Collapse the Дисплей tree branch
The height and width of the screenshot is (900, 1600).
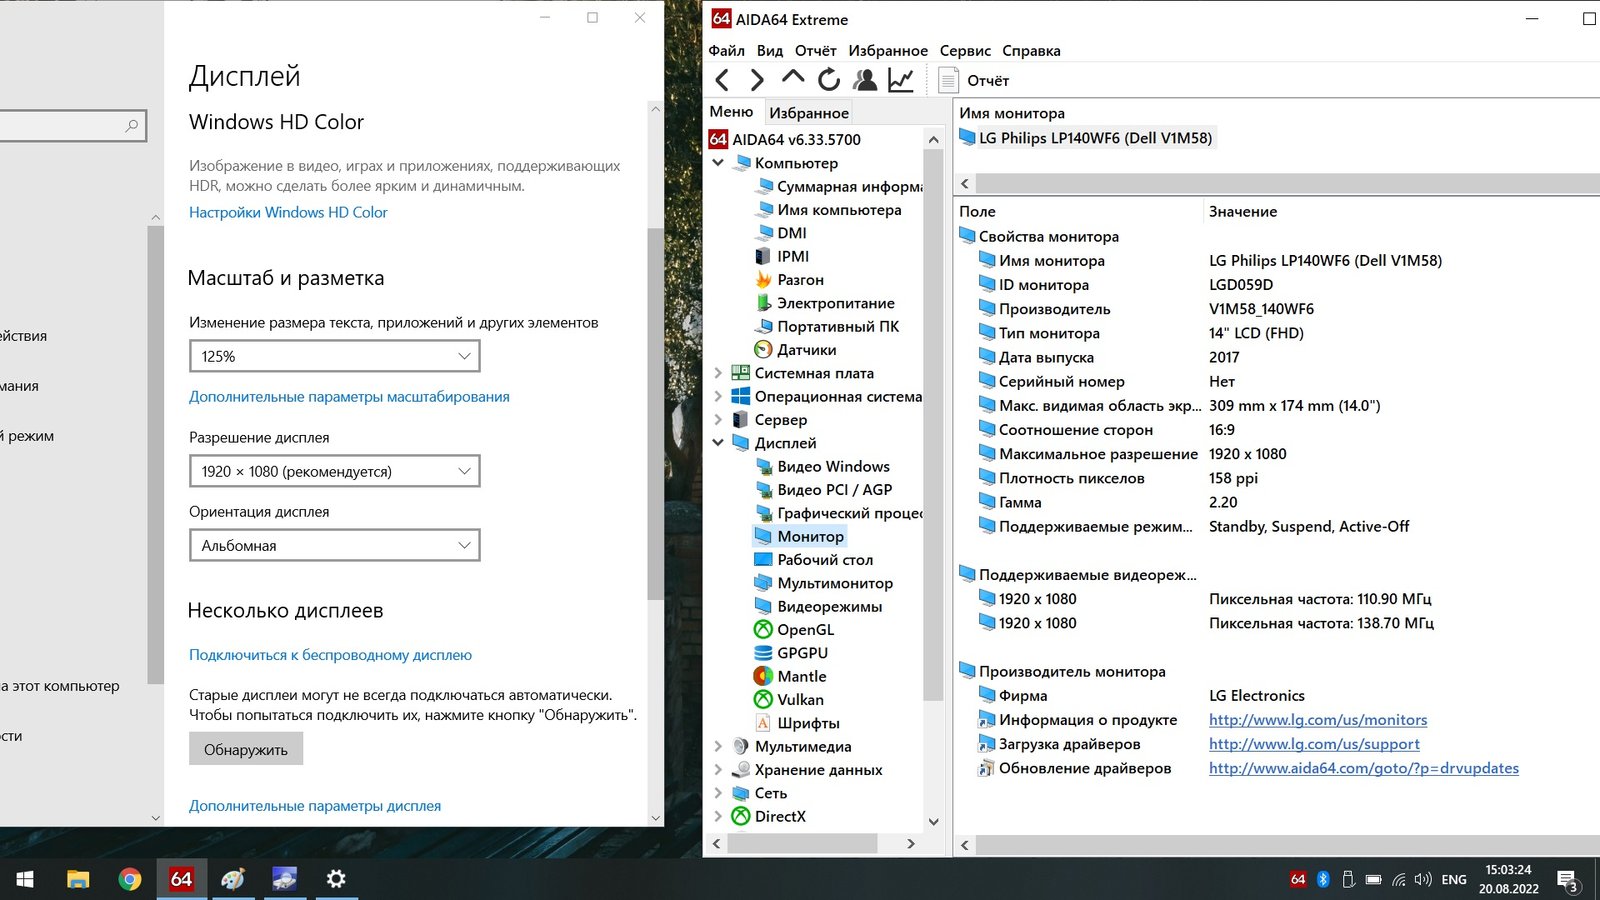718,443
